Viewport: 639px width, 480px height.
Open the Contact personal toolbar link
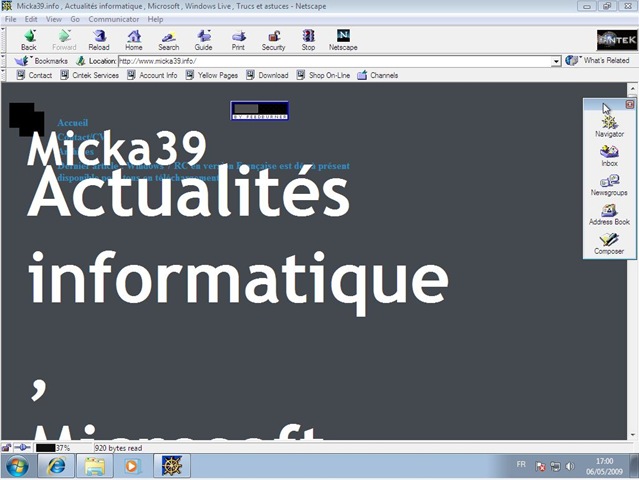[34, 75]
